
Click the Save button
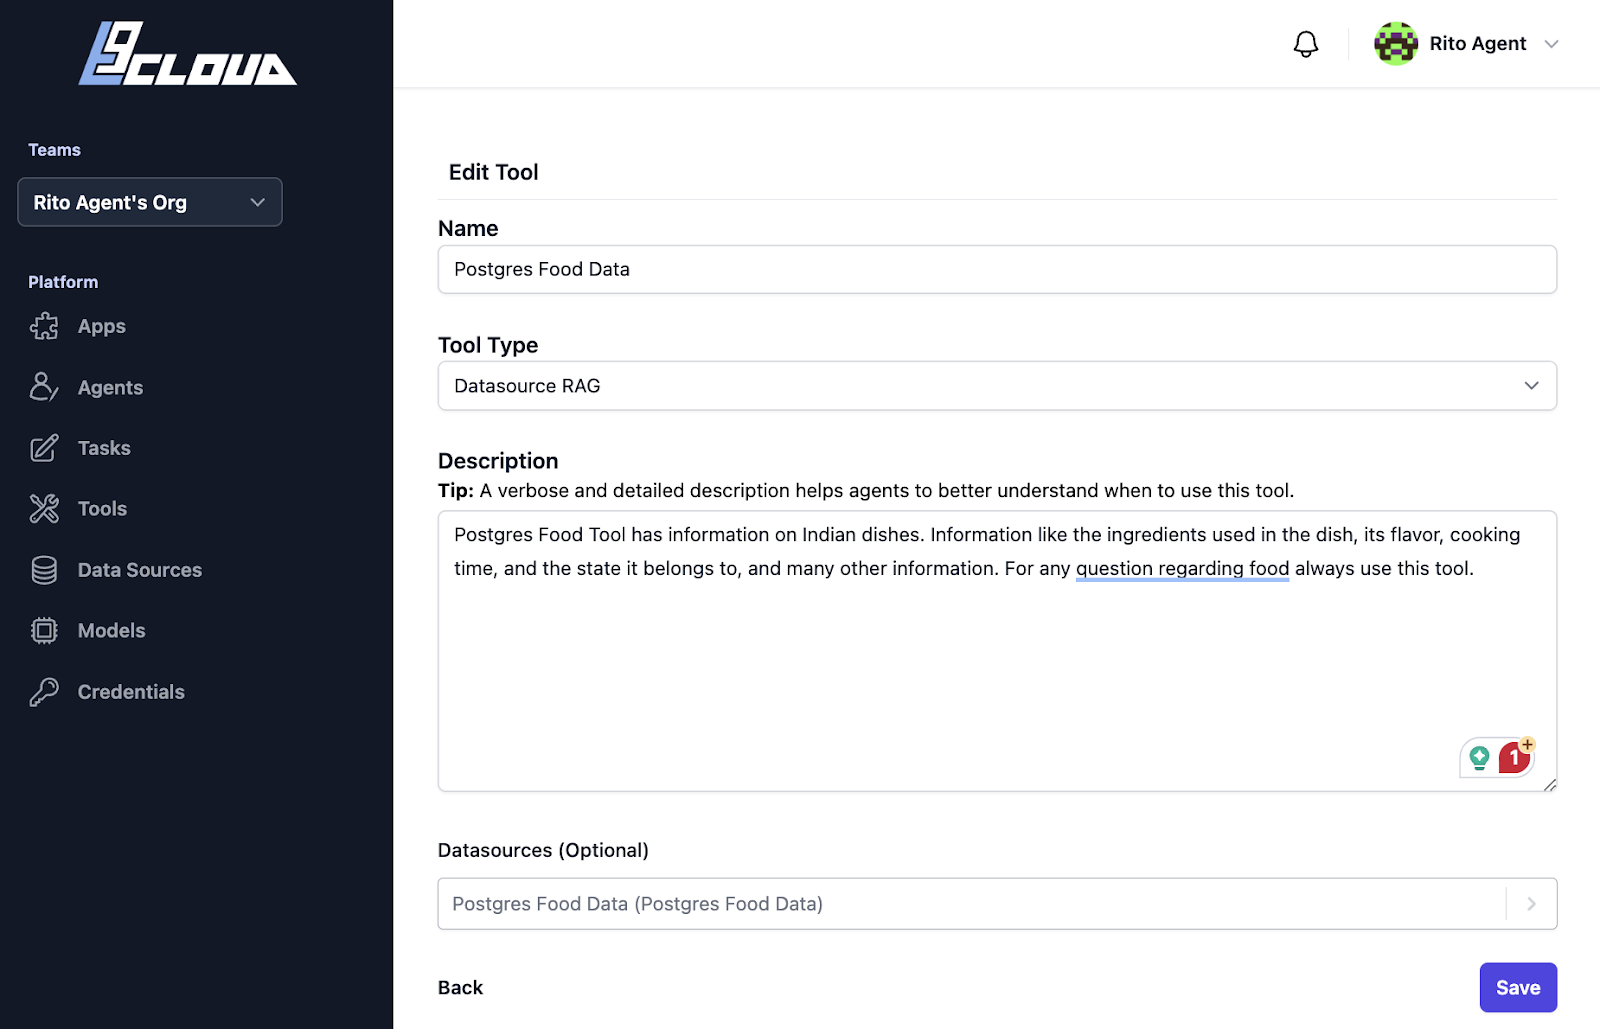coord(1518,988)
